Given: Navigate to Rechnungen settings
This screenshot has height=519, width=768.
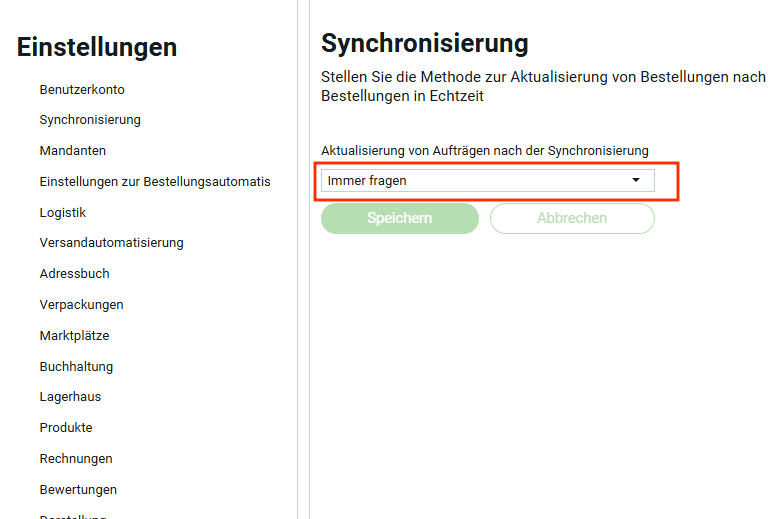Looking at the screenshot, I should point(76,459).
